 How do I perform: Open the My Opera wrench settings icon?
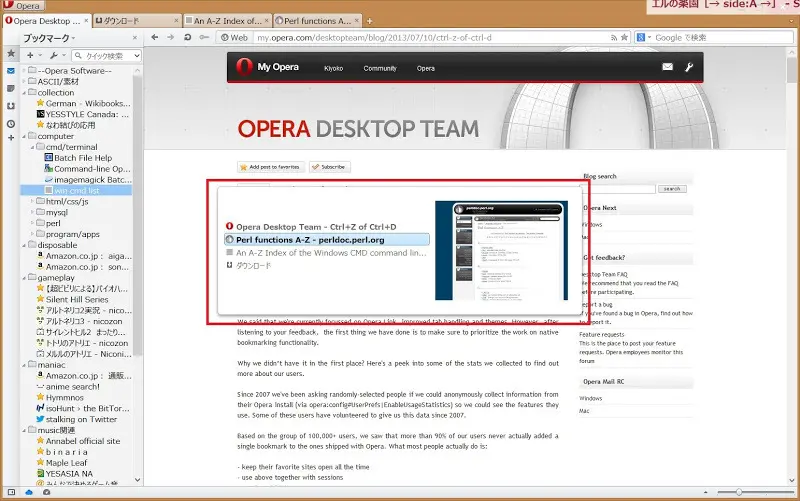689,67
